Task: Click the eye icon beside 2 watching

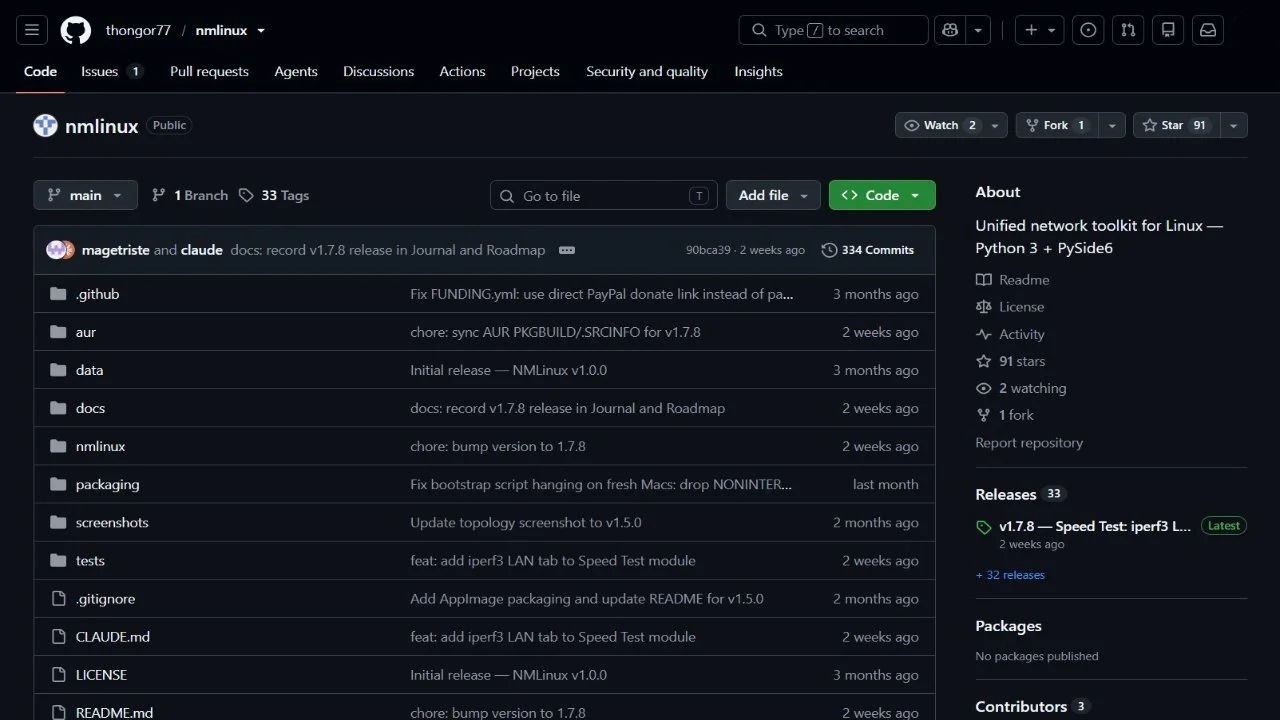Action: tap(984, 388)
